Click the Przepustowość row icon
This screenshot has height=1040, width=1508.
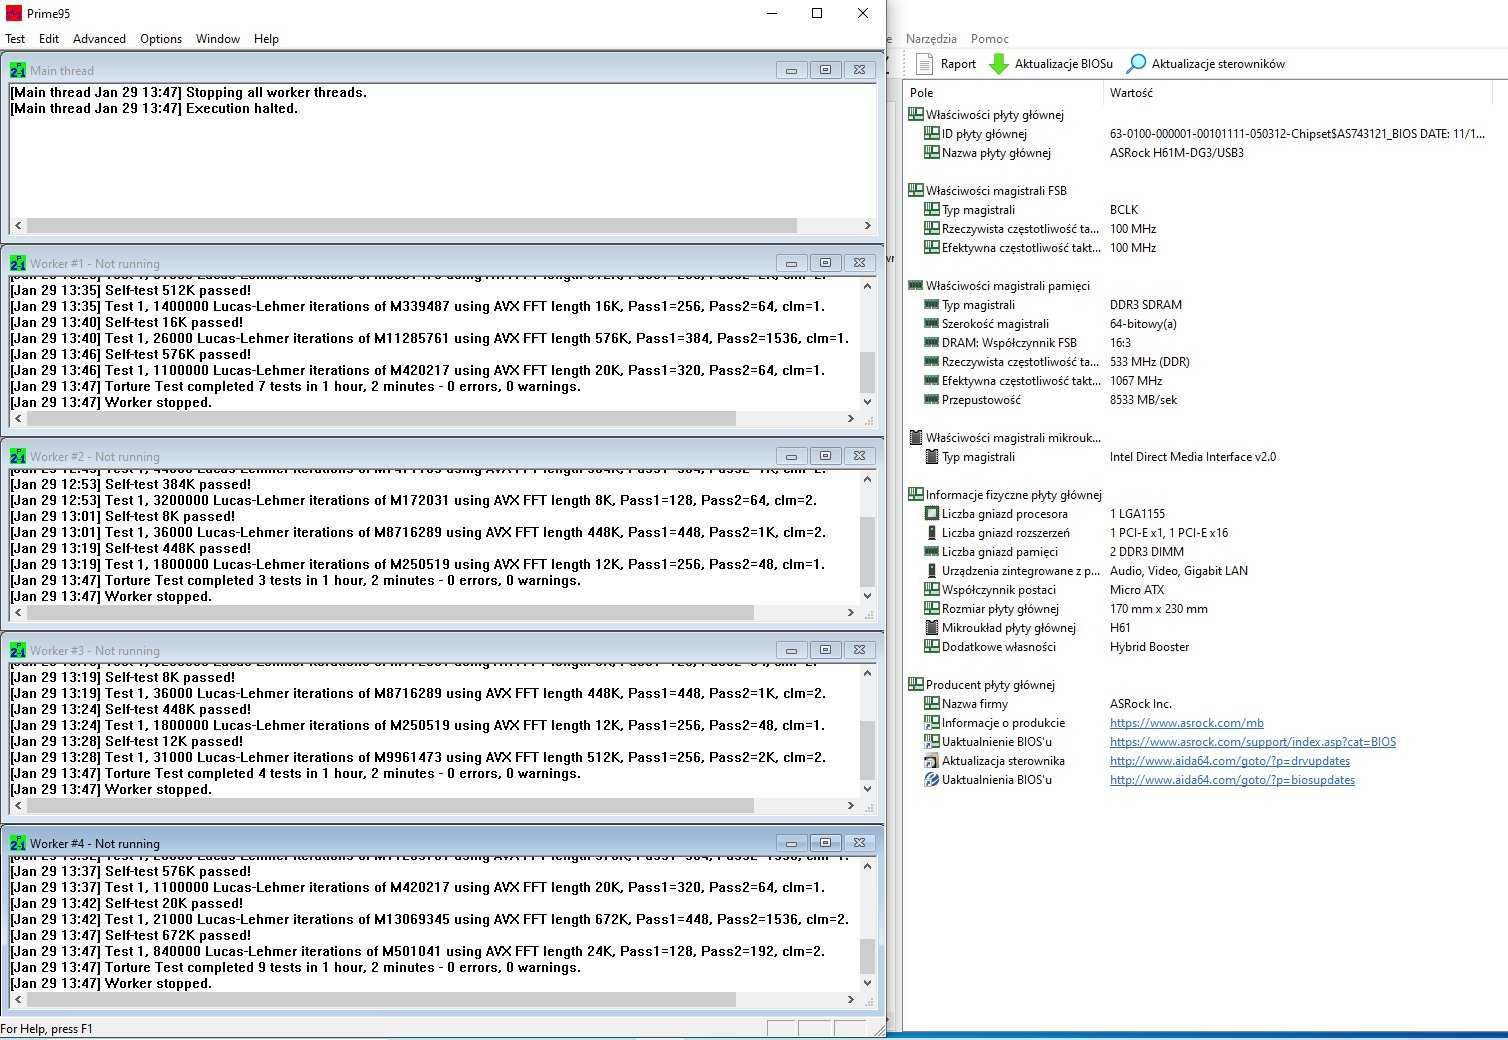(931, 400)
